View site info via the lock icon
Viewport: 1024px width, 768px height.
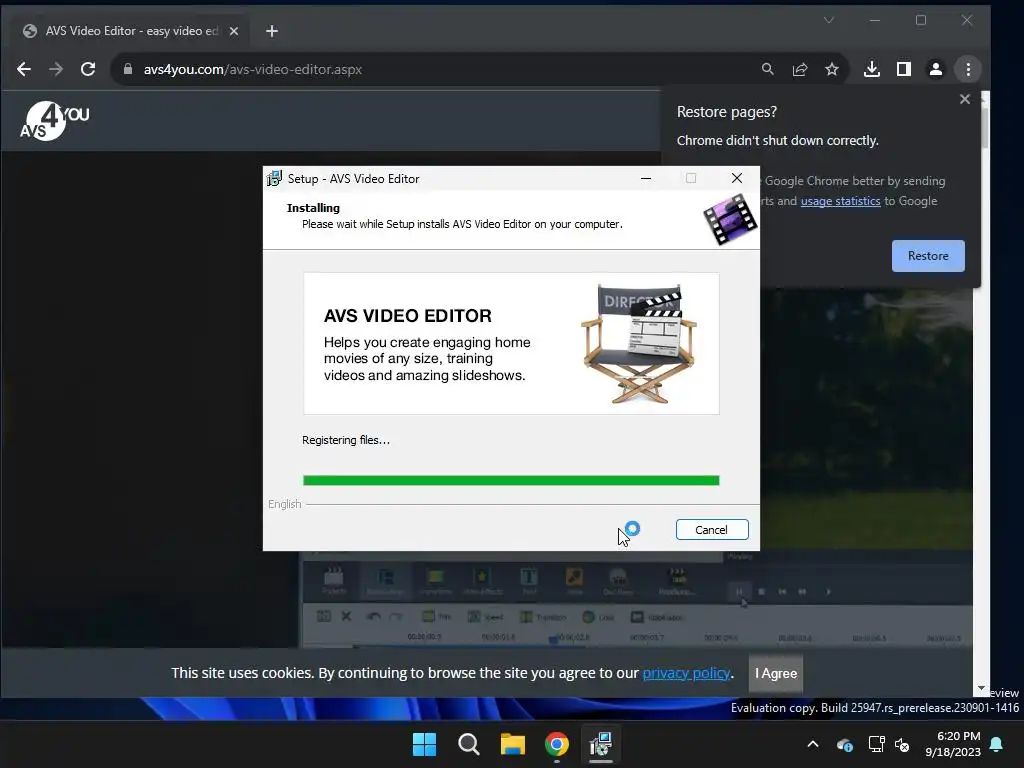(x=128, y=69)
